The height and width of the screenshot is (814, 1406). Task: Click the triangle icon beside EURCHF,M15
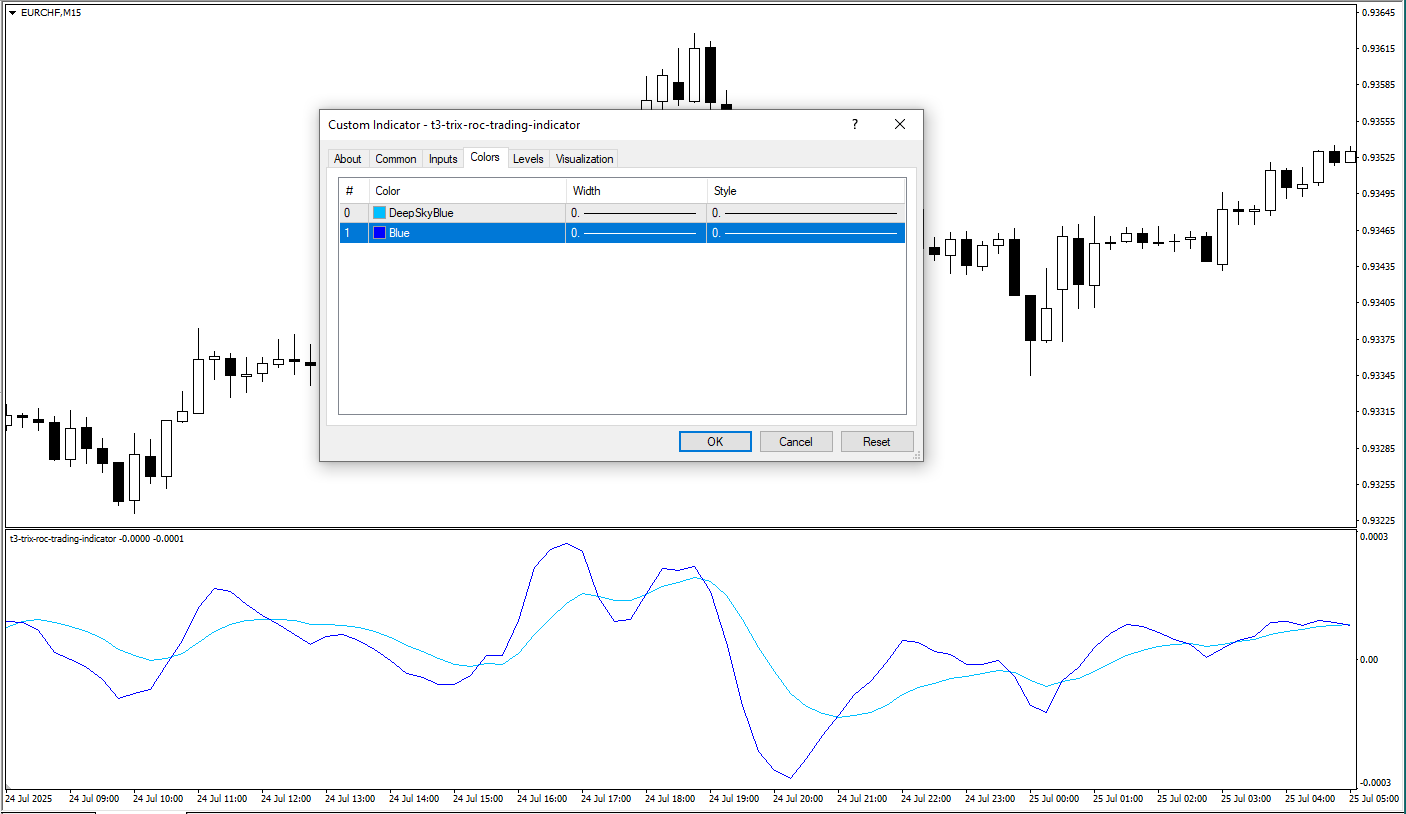point(12,12)
